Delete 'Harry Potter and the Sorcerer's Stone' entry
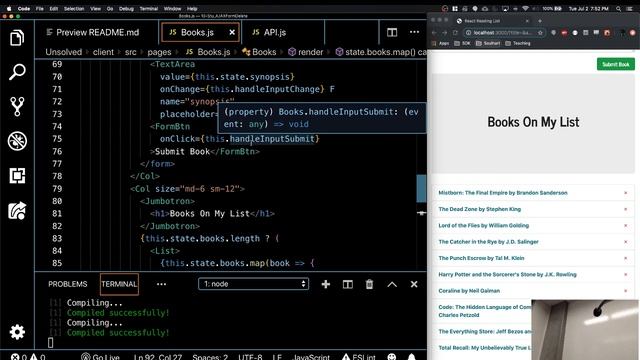Image resolution: width=640 pixels, height=360 pixels. [625, 274]
